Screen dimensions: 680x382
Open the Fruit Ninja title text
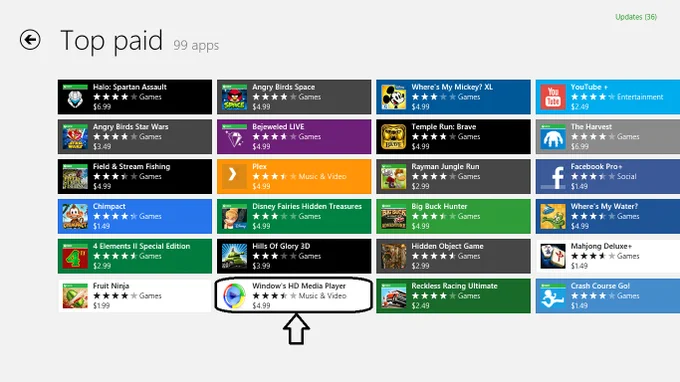click(x=111, y=286)
